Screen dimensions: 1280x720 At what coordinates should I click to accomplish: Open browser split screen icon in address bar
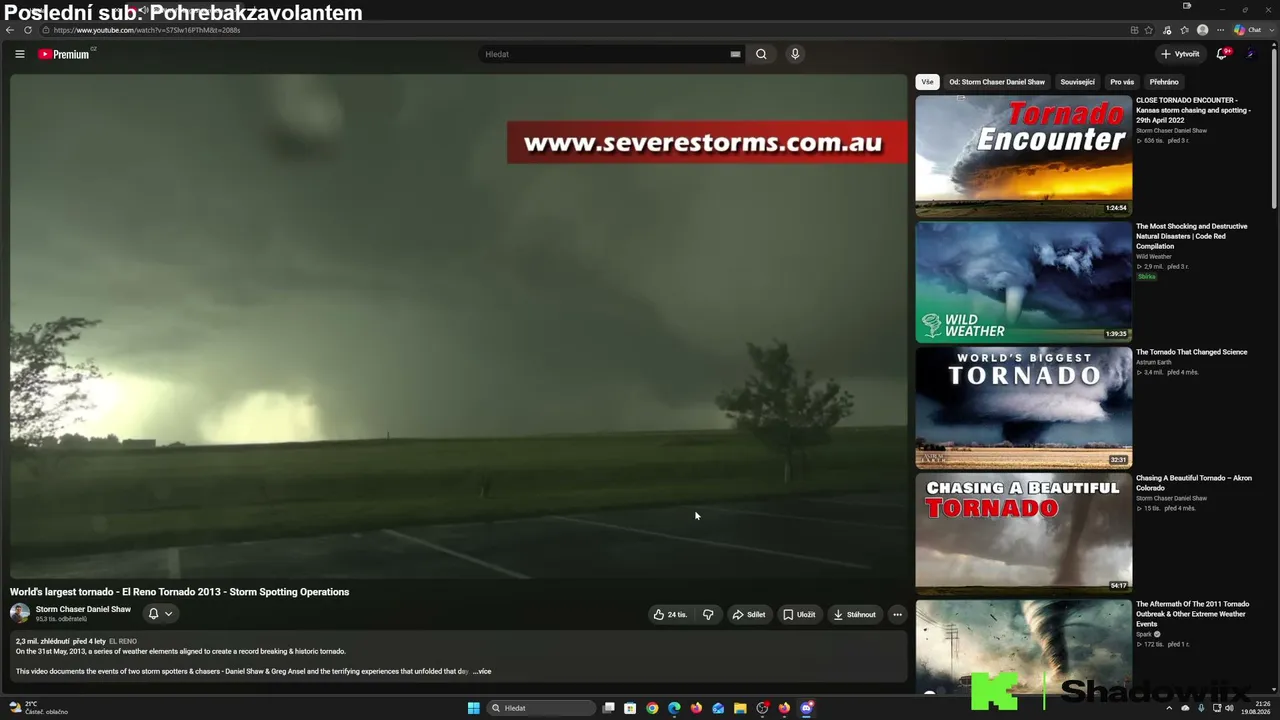click(1134, 30)
